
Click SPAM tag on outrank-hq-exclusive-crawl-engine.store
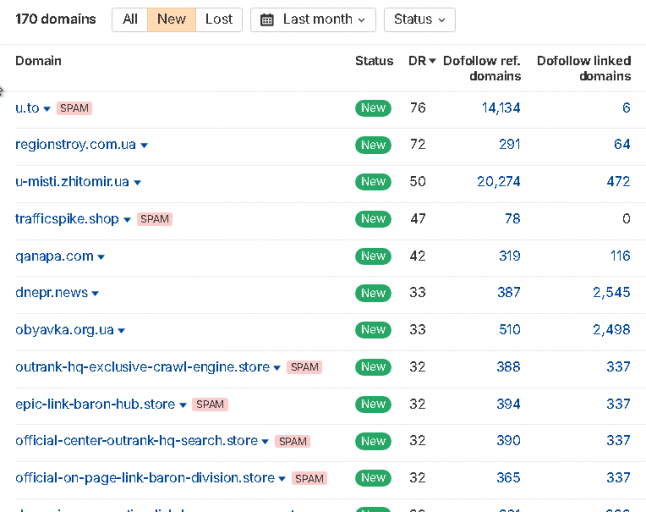tap(304, 367)
